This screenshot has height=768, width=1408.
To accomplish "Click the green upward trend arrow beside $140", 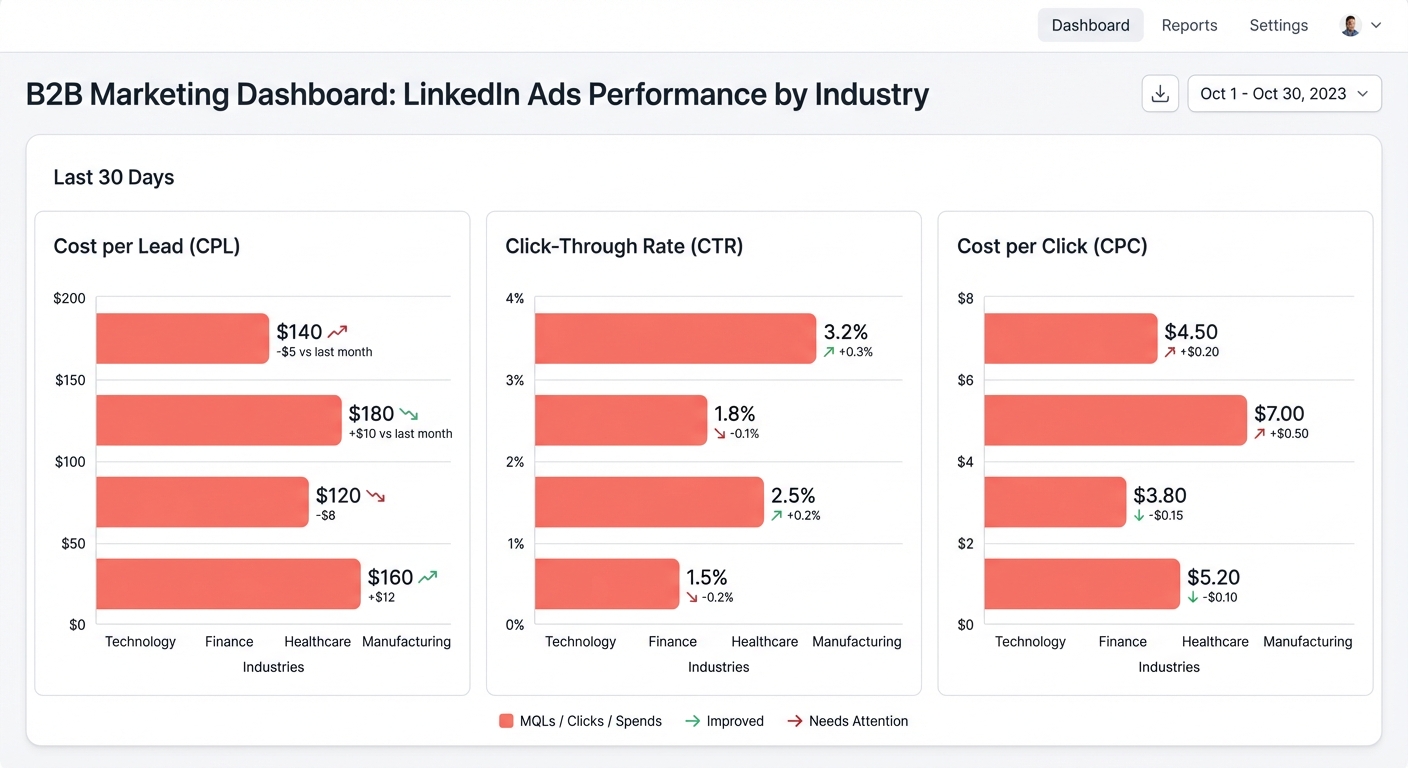I will point(337,329).
